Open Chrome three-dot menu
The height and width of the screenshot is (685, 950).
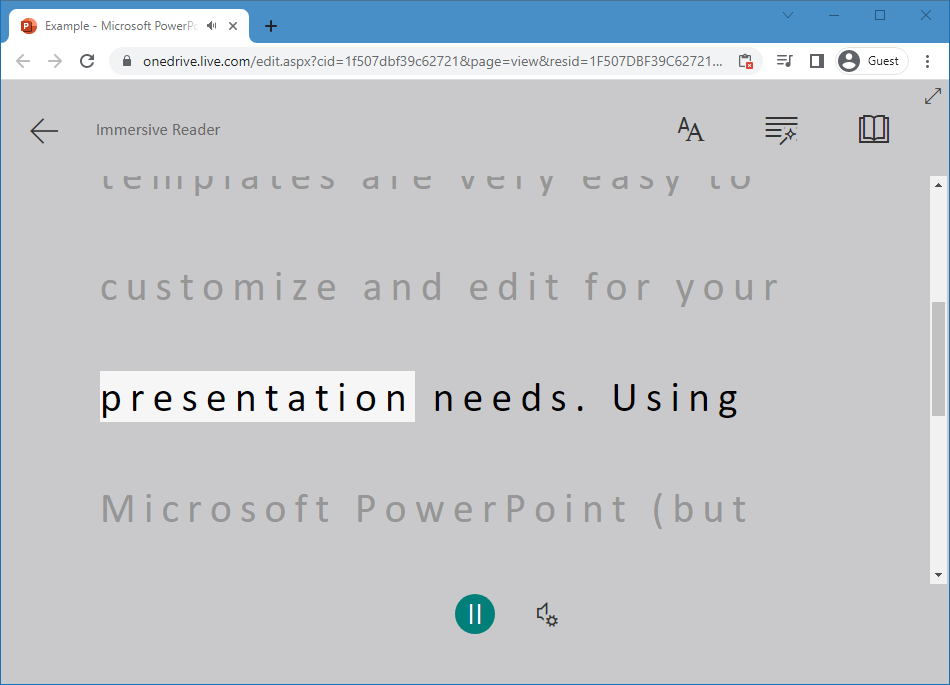click(x=928, y=61)
